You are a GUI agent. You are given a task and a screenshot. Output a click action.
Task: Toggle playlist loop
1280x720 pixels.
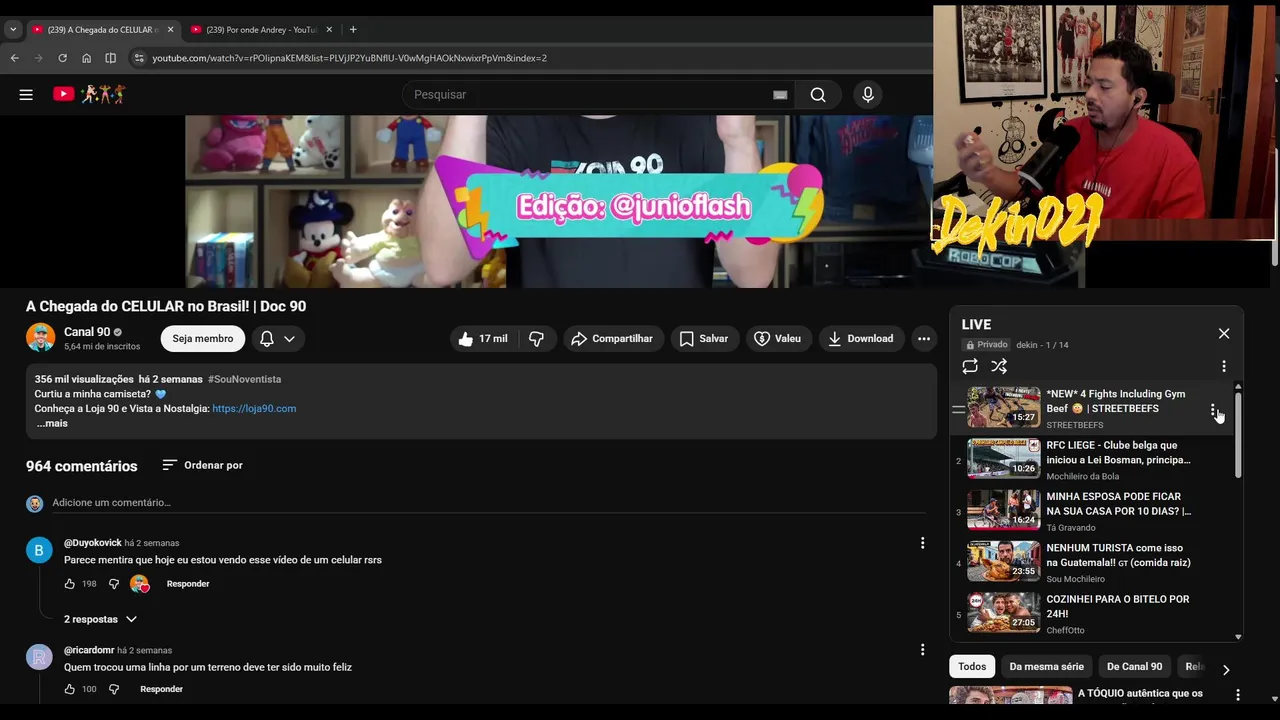pyautogui.click(x=970, y=367)
